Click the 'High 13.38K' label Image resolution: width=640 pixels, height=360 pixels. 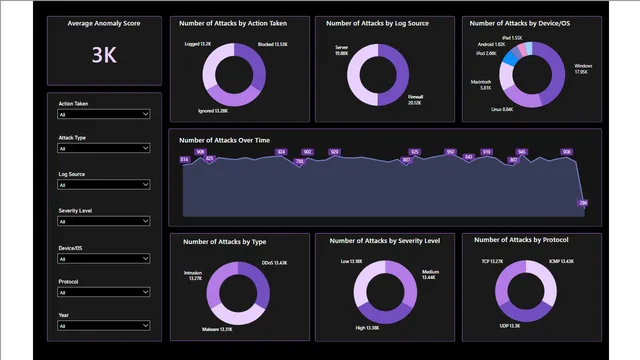(x=367, y=328)
